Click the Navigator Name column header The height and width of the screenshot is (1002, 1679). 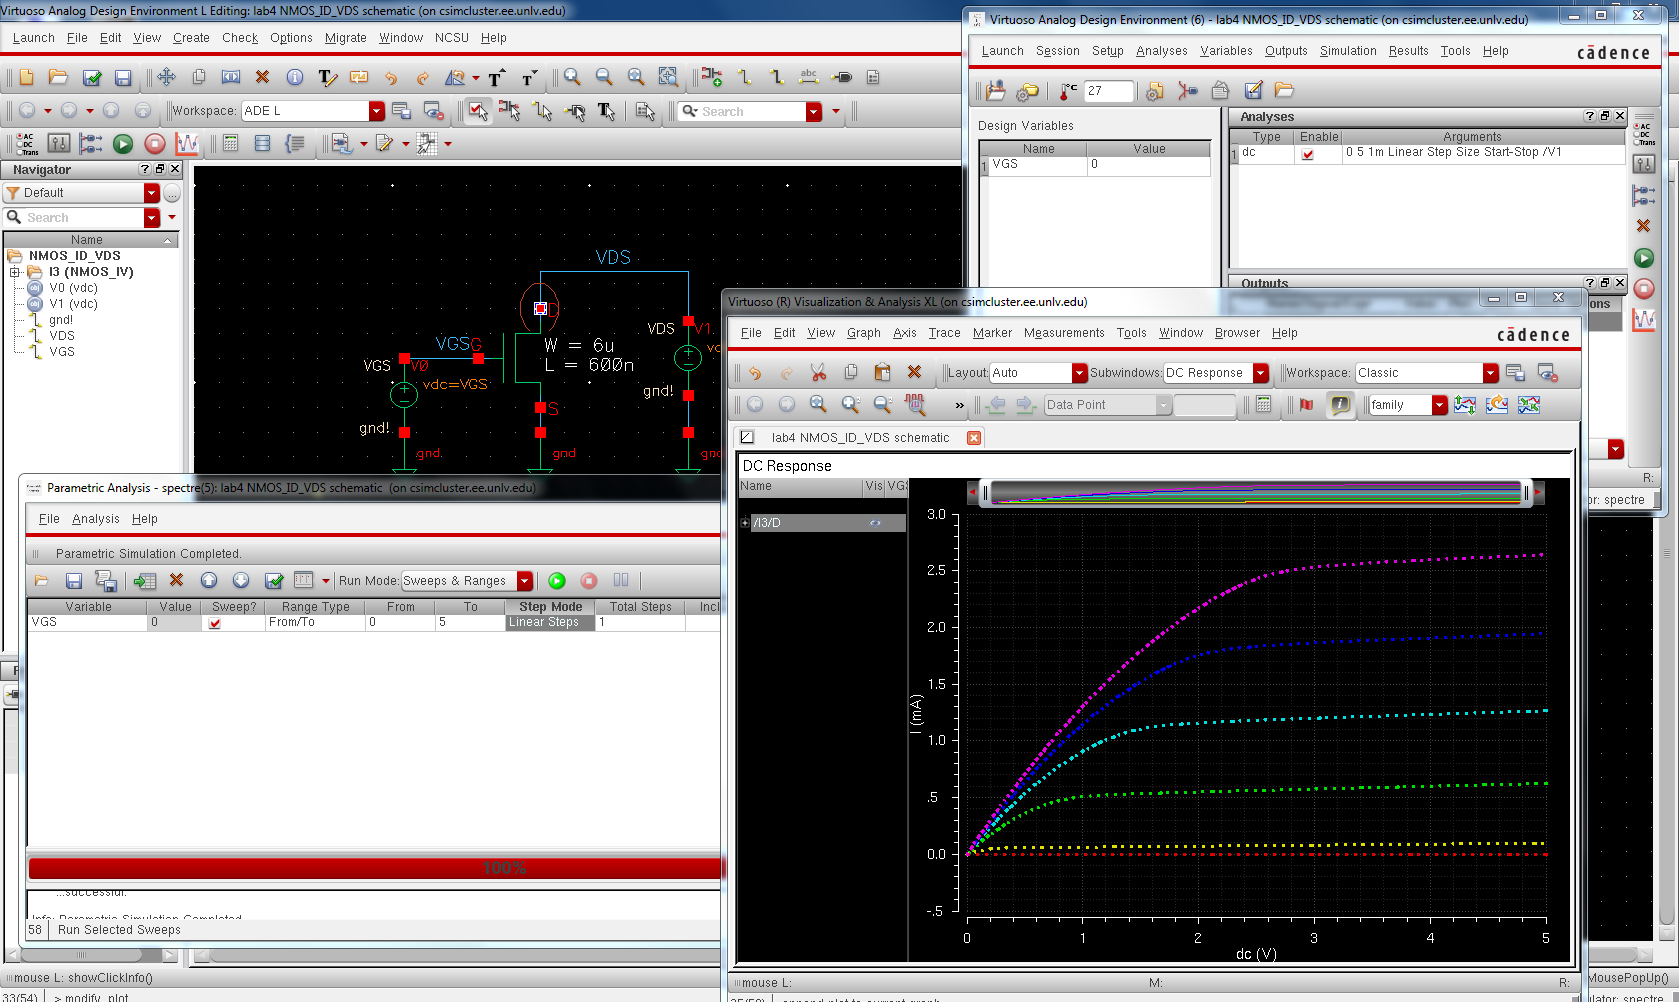[x=87, y=240]
